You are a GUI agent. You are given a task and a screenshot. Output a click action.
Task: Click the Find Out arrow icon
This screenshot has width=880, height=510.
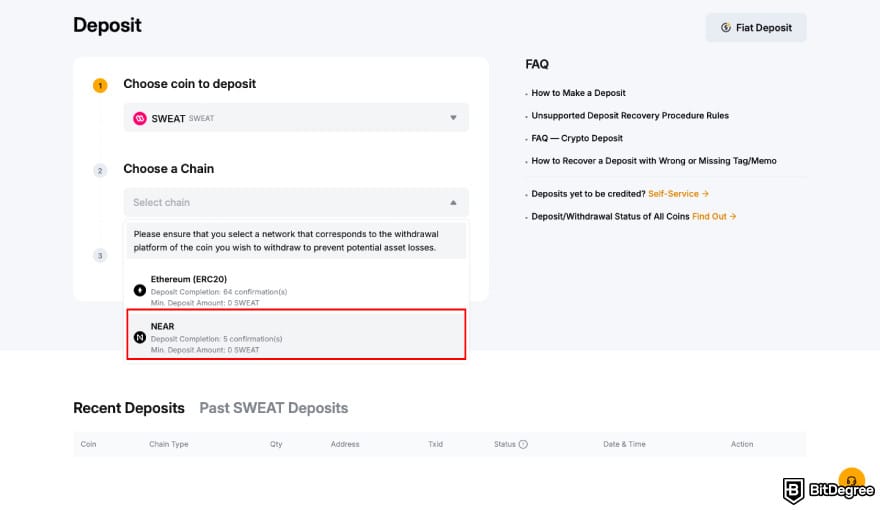tap(732, 216)
